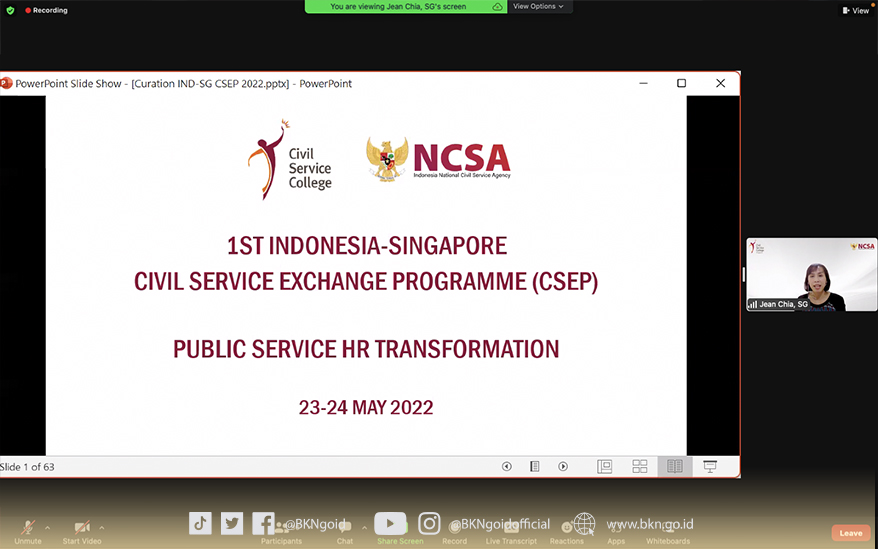Open the Participants panel
Viewport: 878px width, 549px height.
click(281, 528)
